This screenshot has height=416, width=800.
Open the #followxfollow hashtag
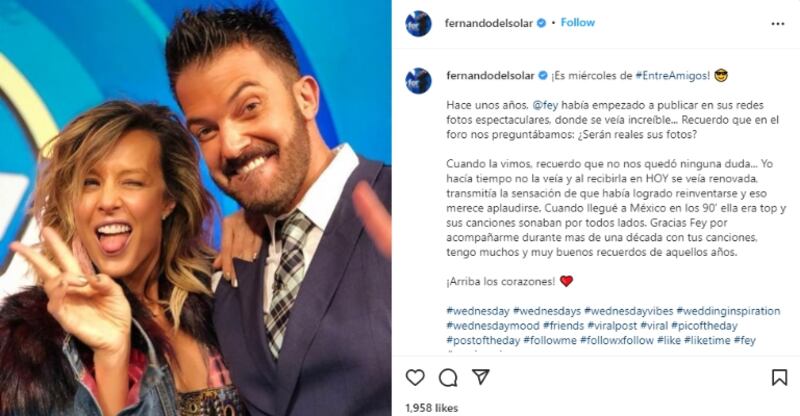[617, 340]
